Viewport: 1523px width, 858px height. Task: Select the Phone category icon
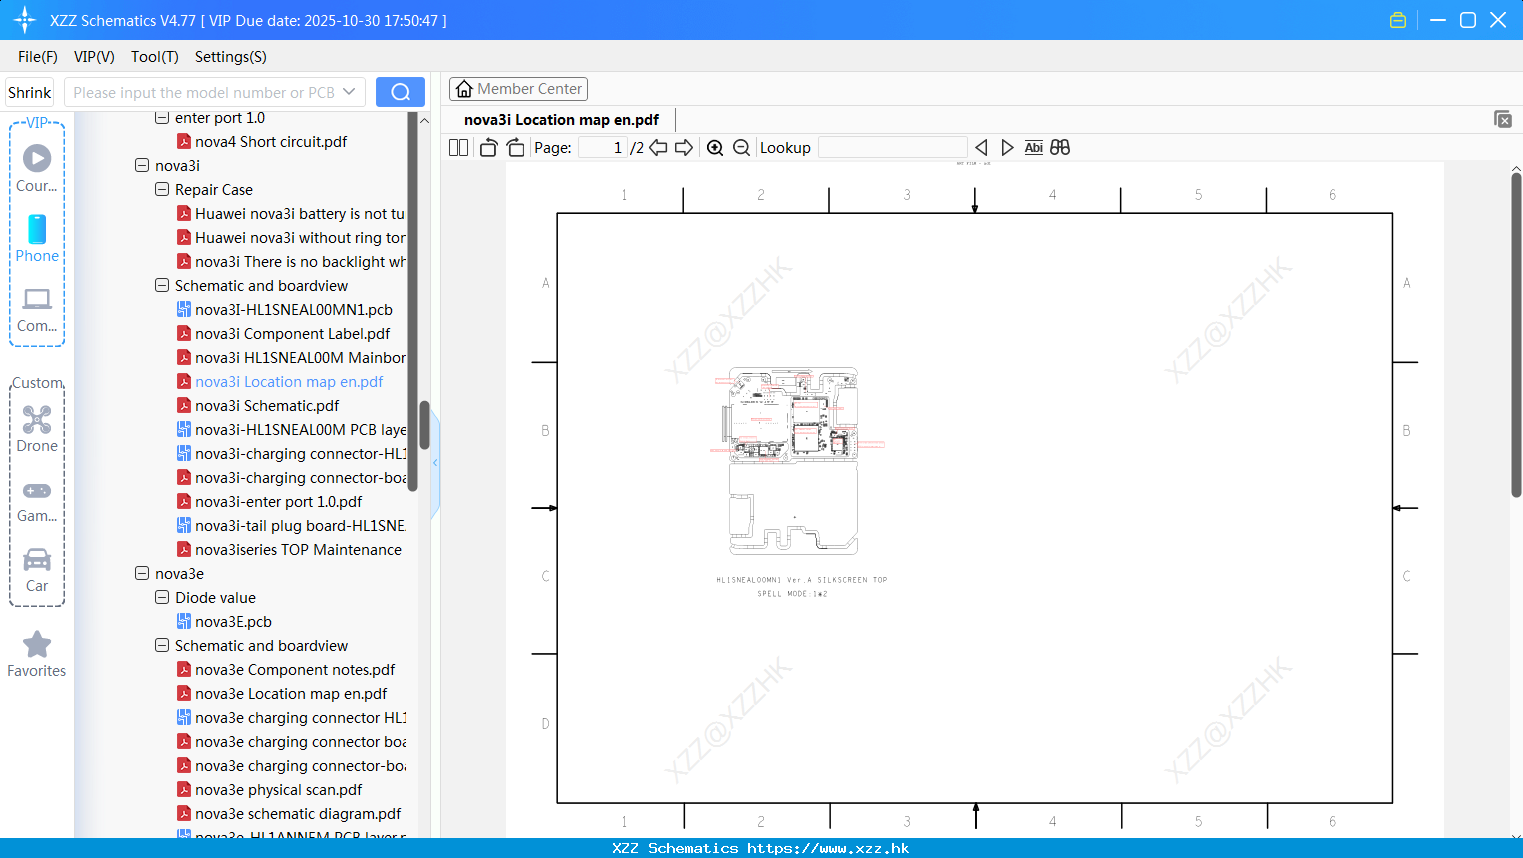tap(37, 239)
